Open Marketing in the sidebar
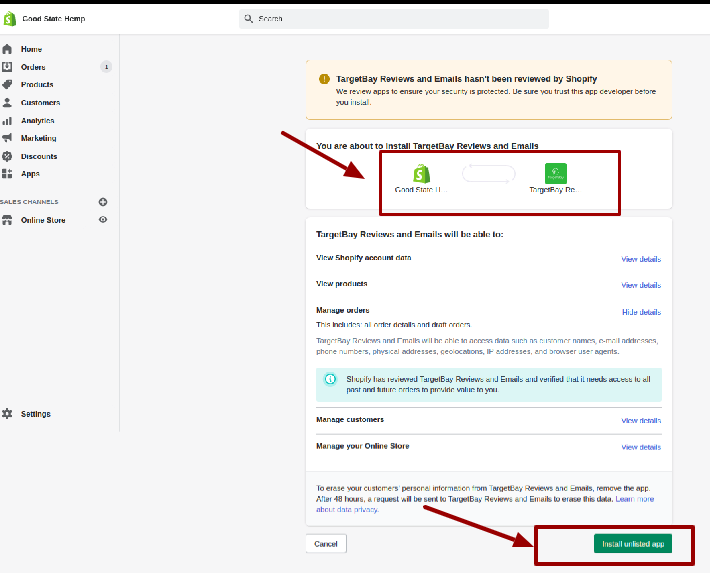The image size is (710, 573). [38, 138]
